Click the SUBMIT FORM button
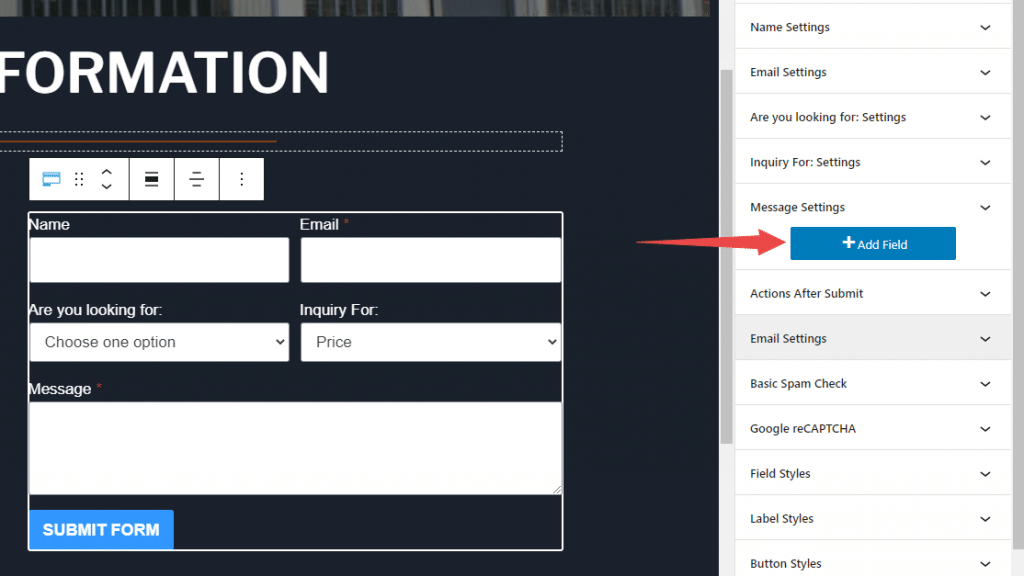Image resolution: width=1024 pixels, height=576 pixels. pyautogui.click(x=101, y=530)
